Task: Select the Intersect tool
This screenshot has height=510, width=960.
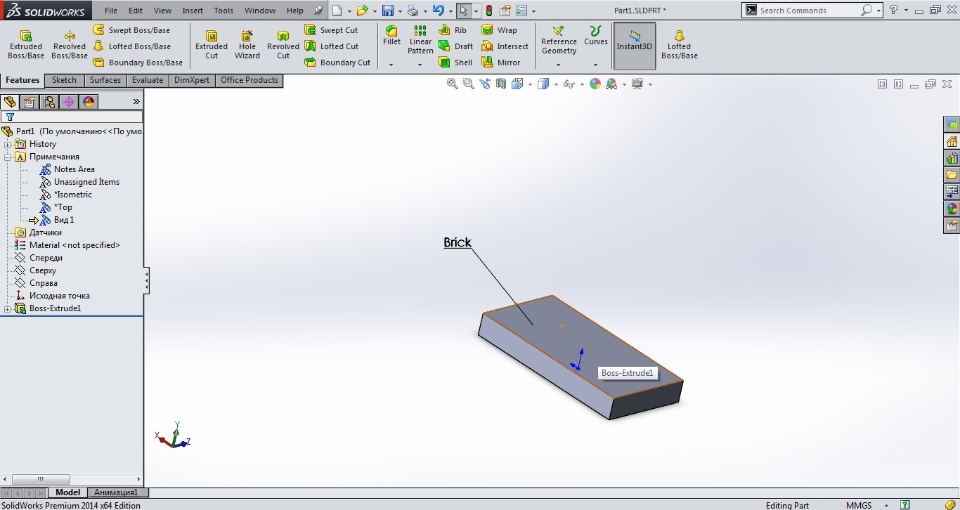Action: (x=504, y=46)
